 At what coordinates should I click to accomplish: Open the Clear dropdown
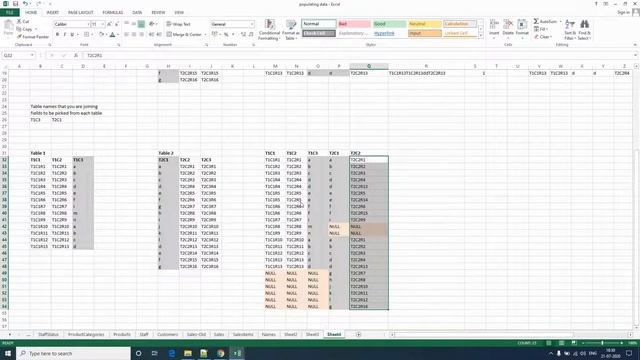tap(542, 37)
